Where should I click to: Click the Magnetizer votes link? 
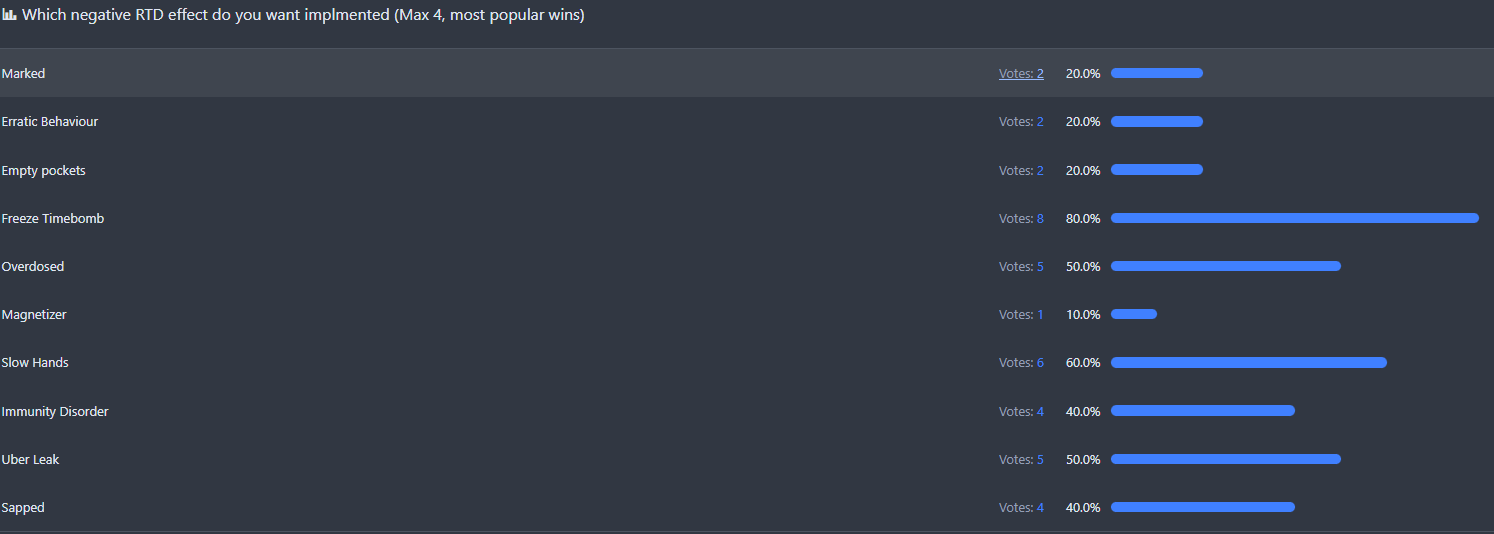coord(1021,315)
